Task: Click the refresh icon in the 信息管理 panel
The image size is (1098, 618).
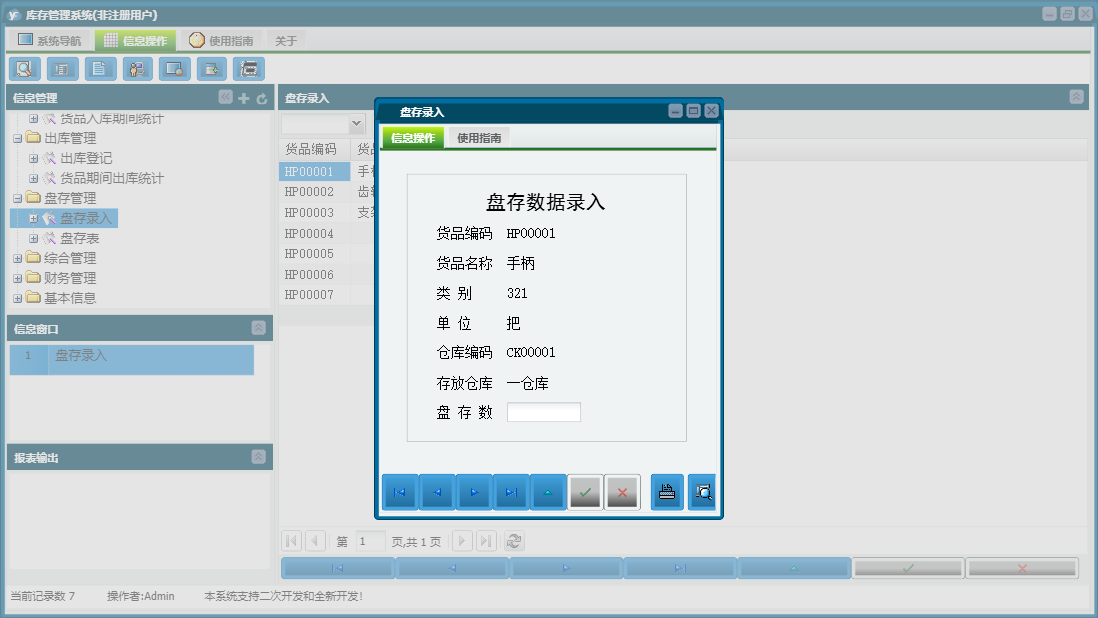Action: point(261,97)
